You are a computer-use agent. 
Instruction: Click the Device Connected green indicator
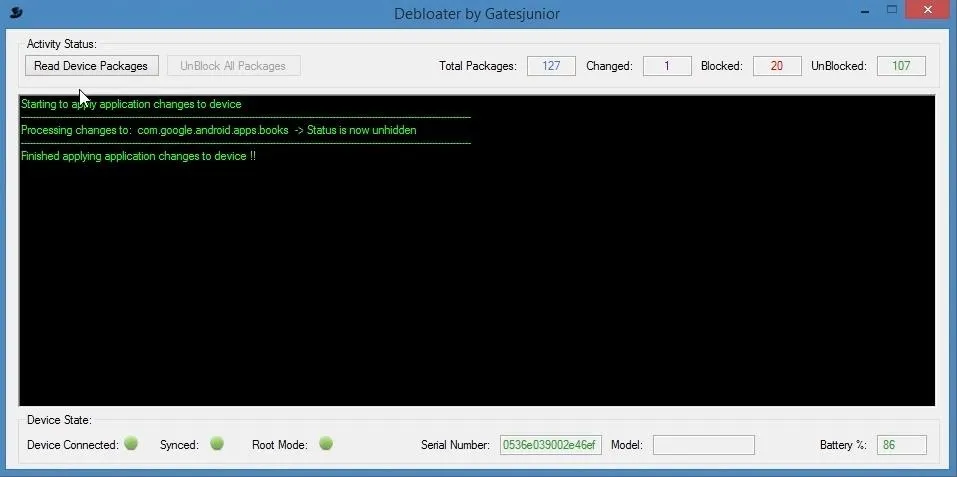(131, 443)
